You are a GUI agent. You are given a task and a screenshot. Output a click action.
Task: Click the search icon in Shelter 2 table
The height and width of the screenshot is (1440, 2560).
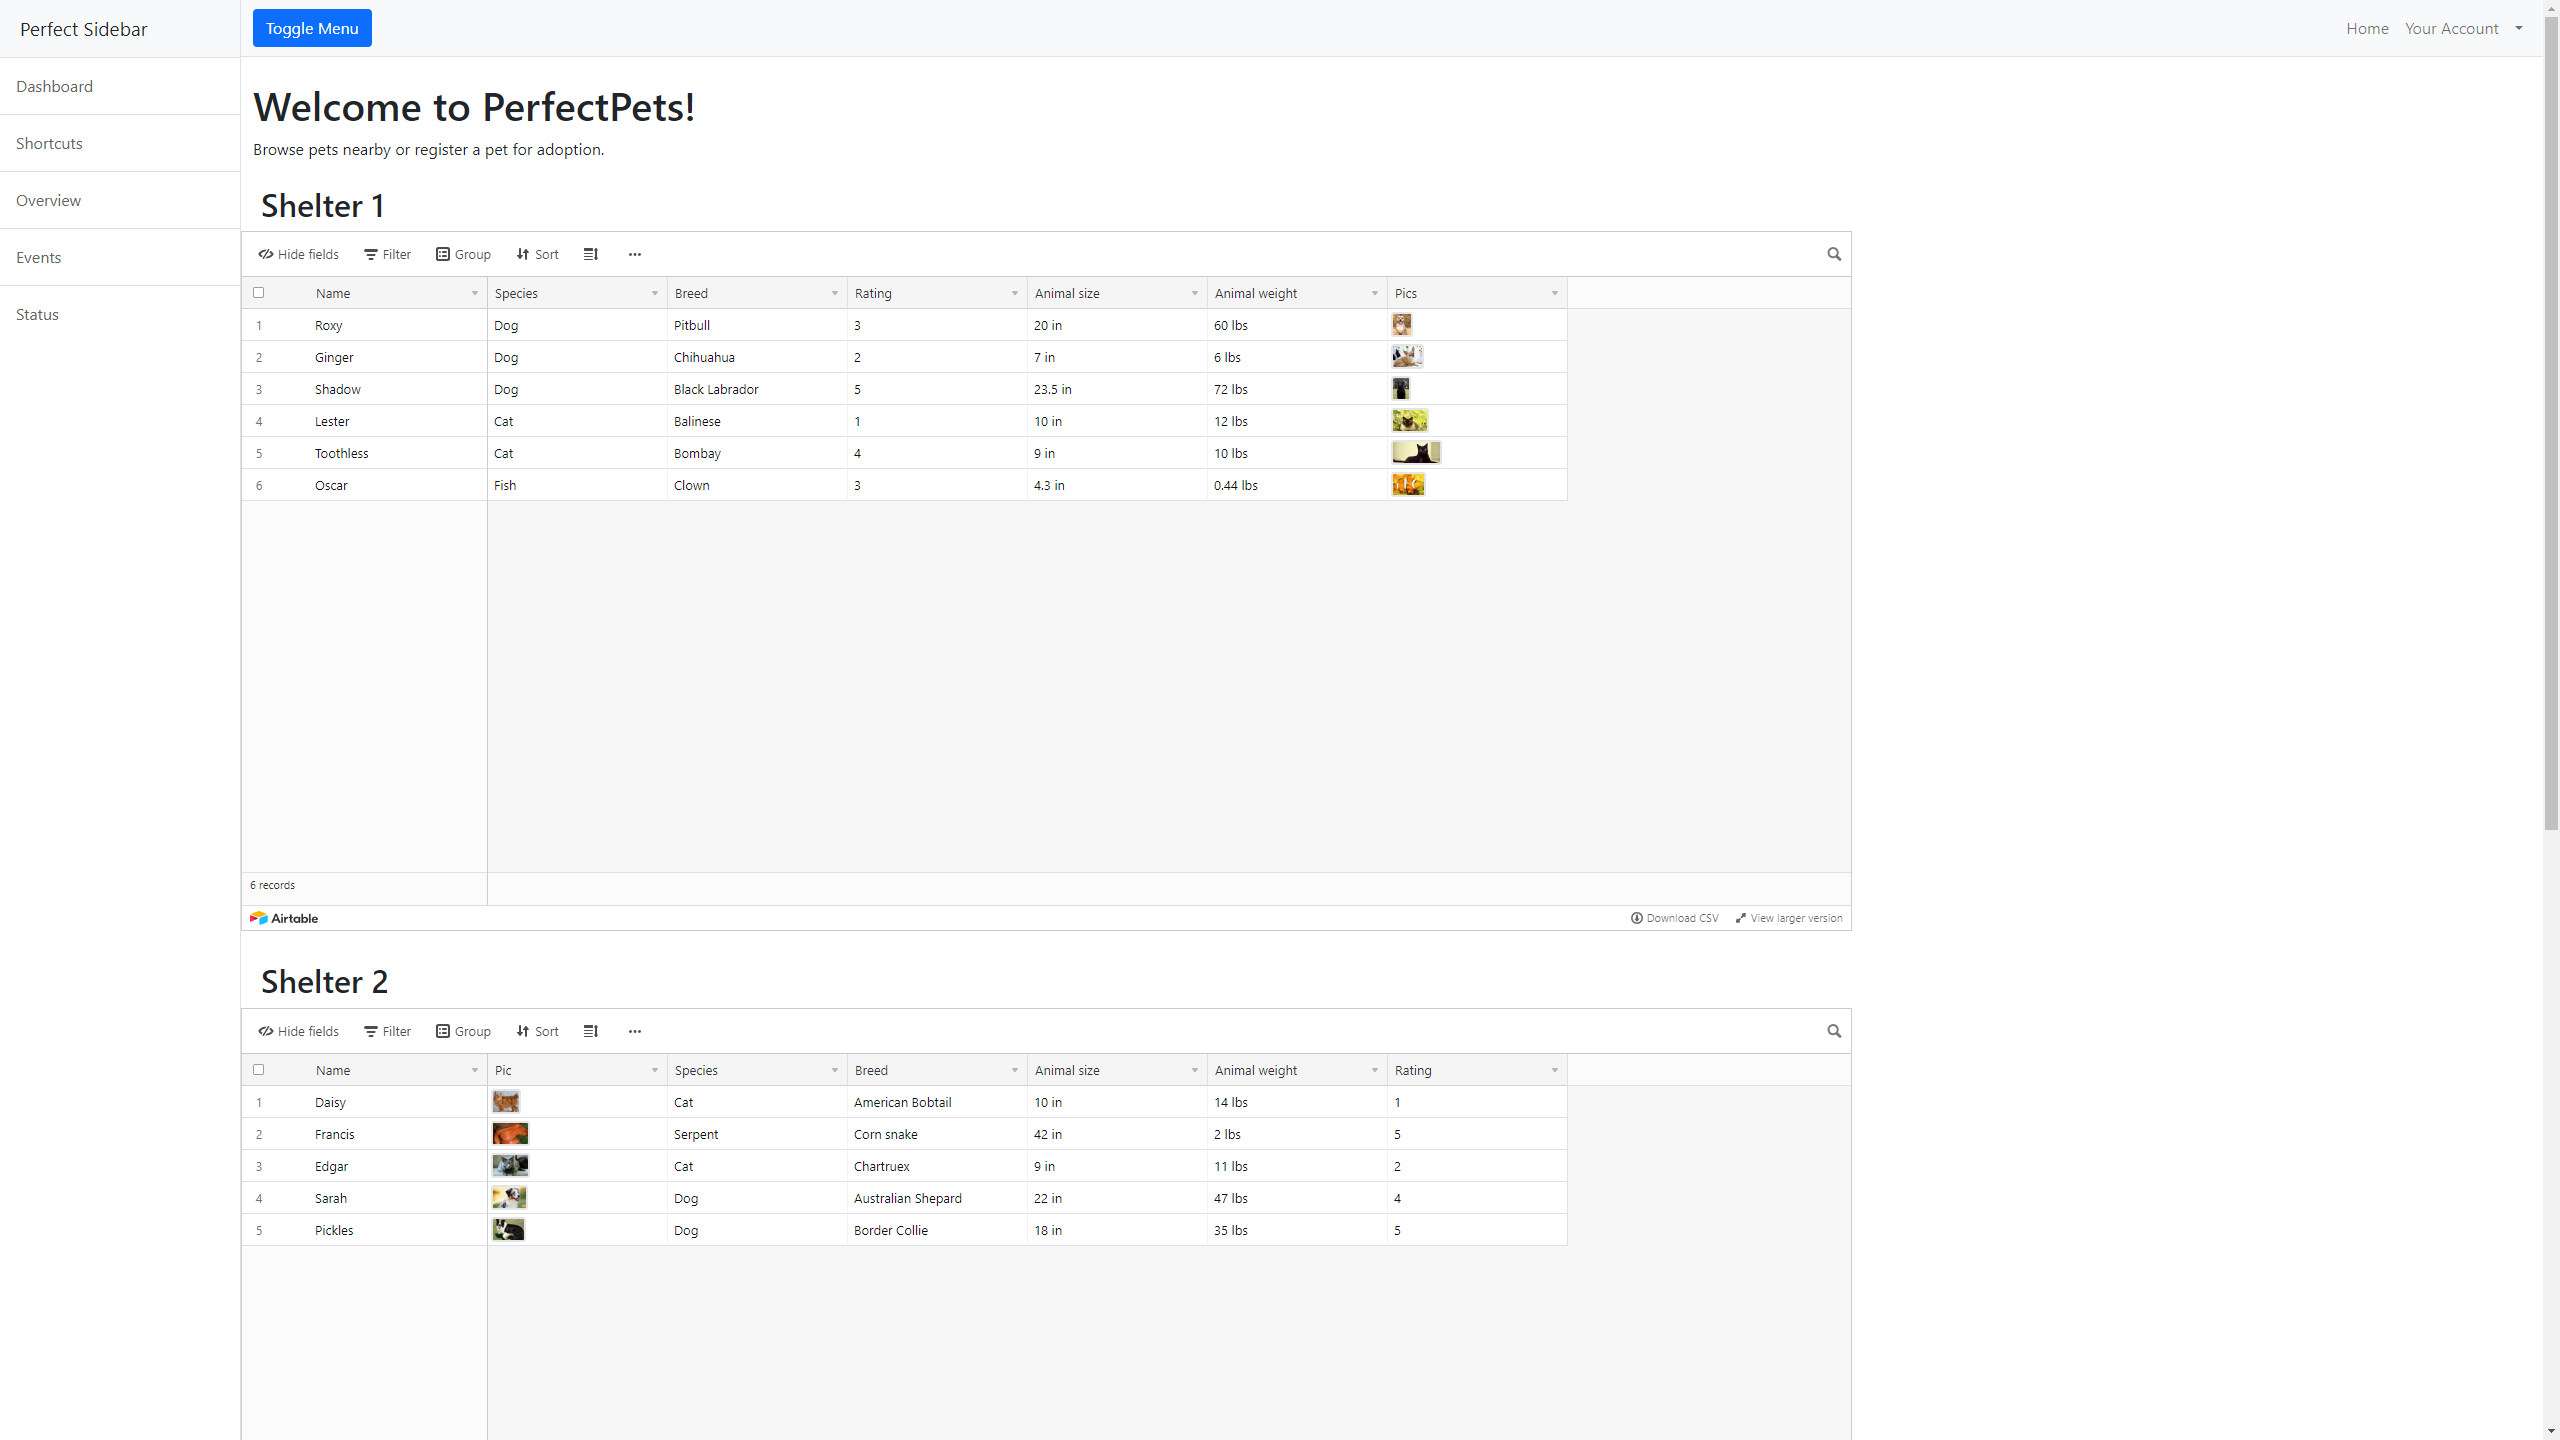(1833, 1031)
